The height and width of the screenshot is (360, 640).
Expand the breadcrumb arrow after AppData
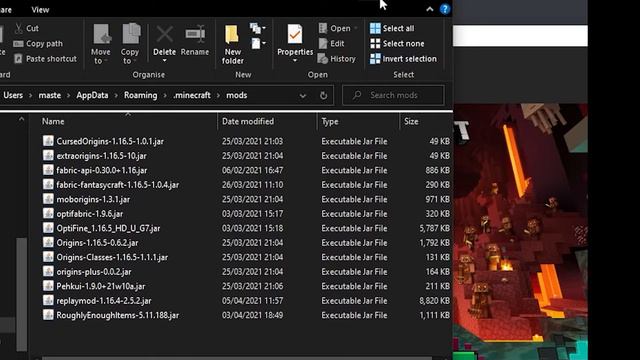coord(116,96)
